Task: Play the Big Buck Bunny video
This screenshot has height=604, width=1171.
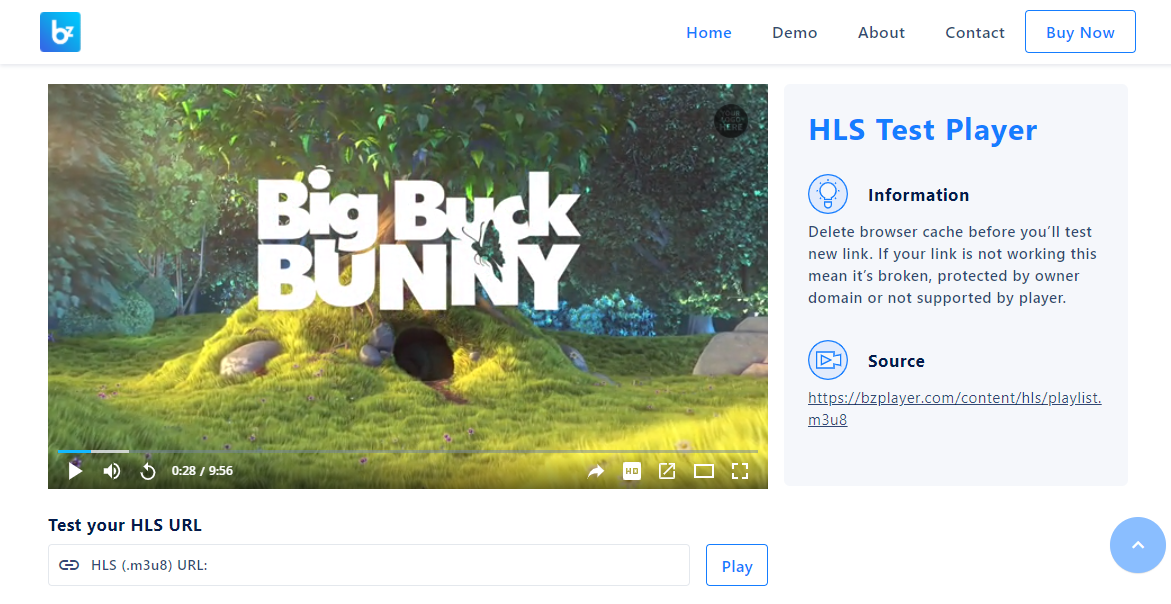Action: click(x=75, y=471)
